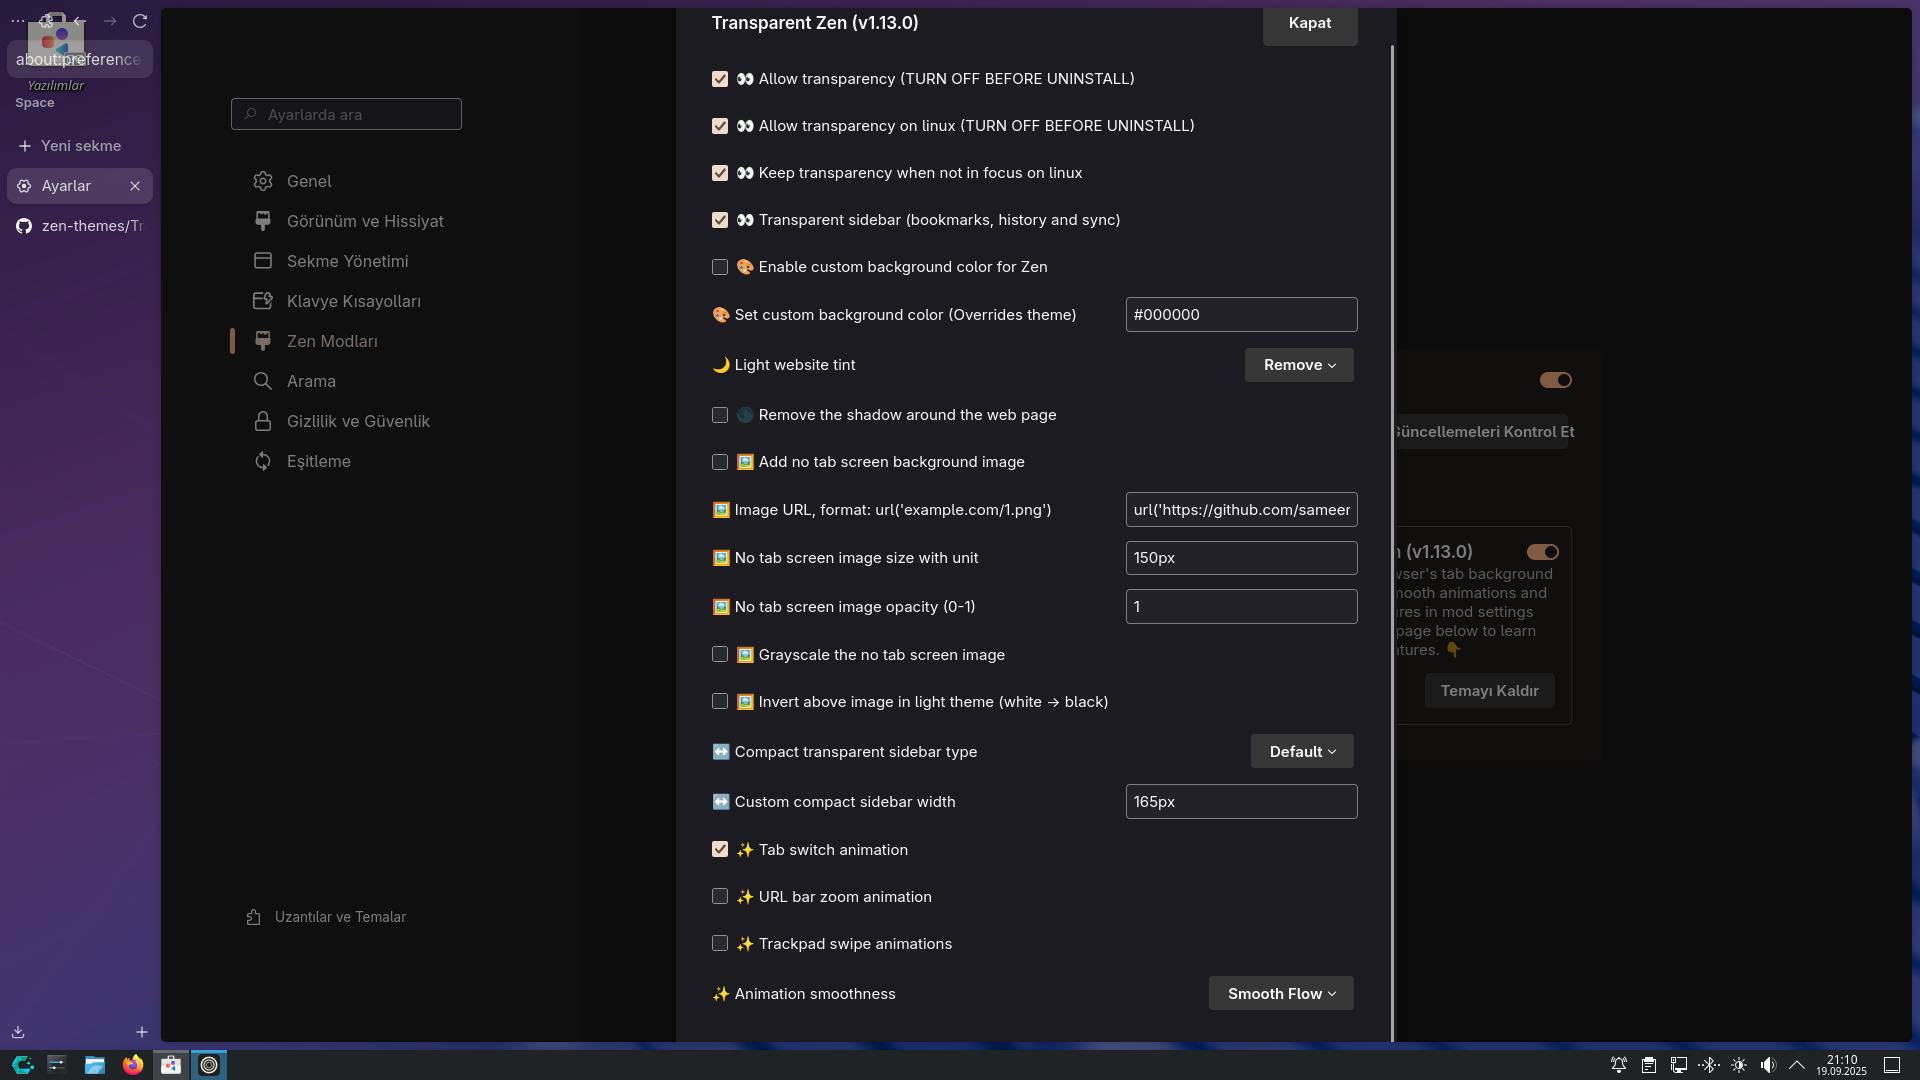Enable custom background color for Zen

click(720, 267)
